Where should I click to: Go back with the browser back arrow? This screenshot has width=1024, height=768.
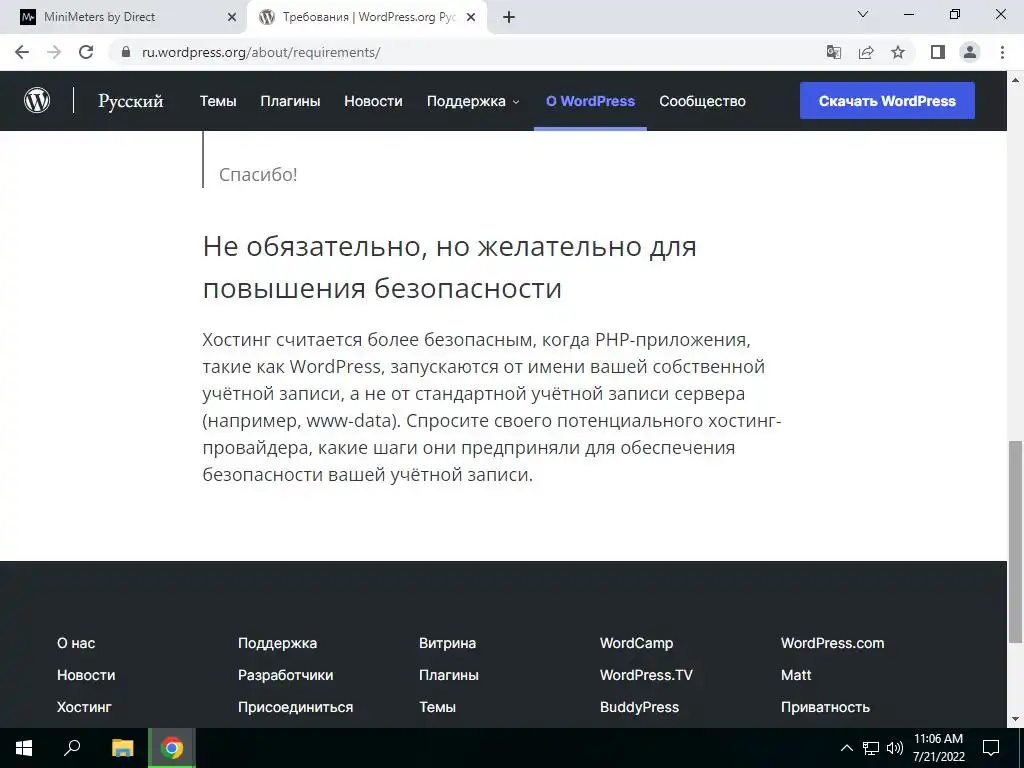coord(22,52)
